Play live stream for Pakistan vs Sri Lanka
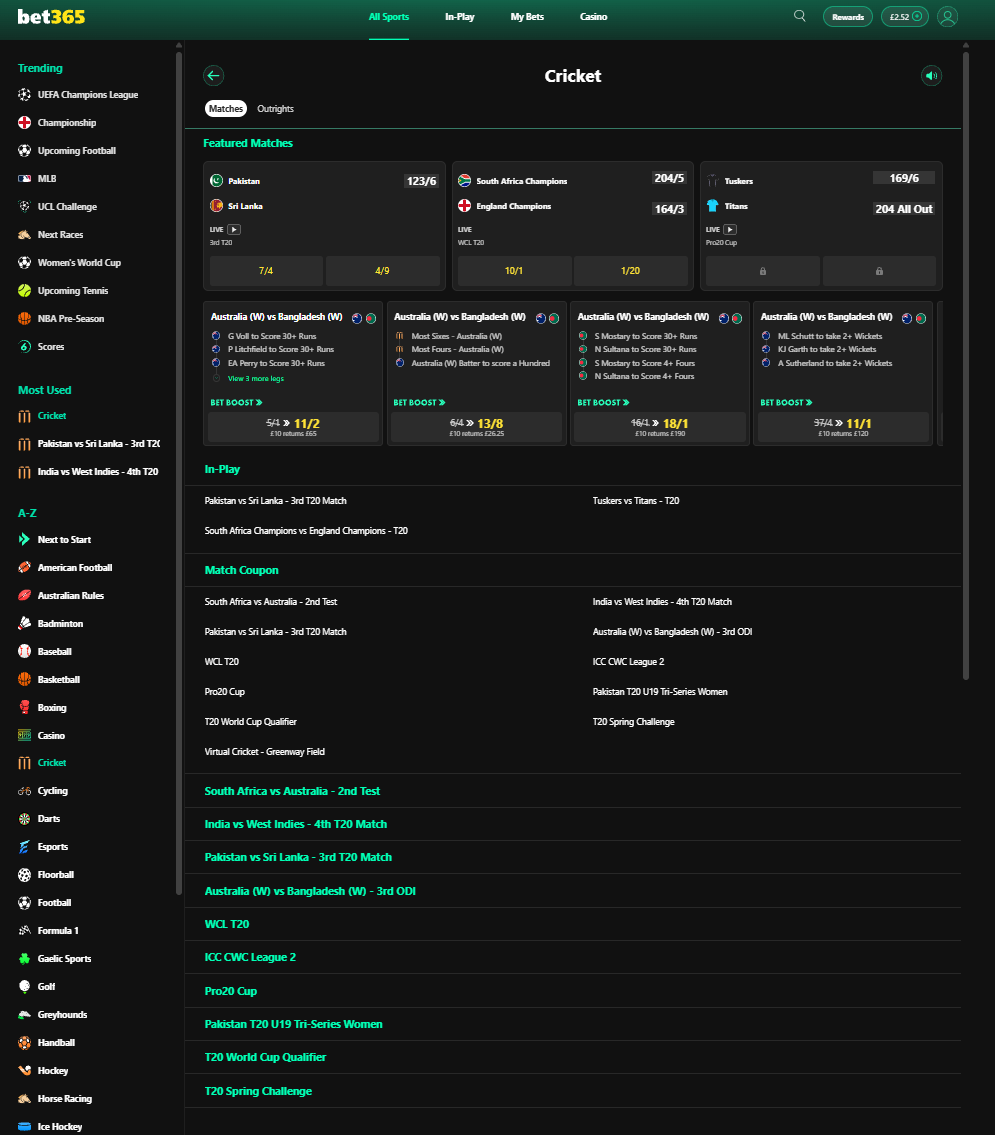Screen dimensions: 995x1135 234,229
